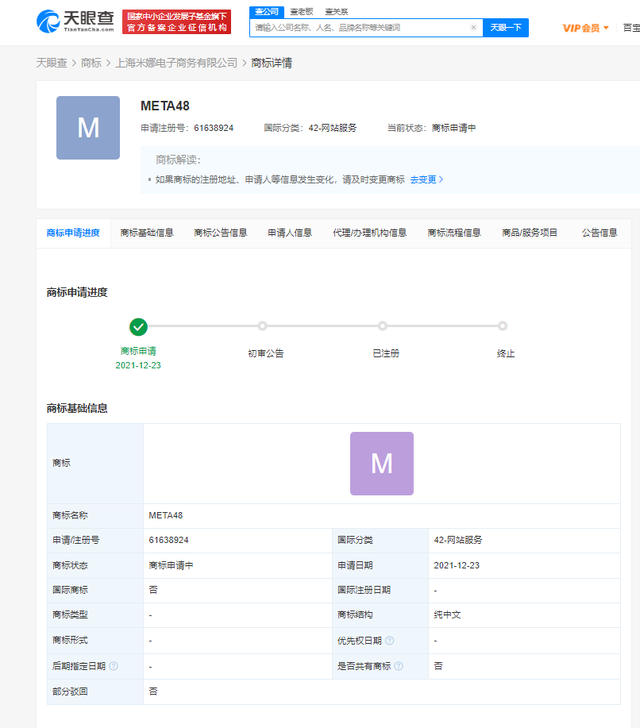Viewport: 640px width, 728px height.
Task: Focus the company name search input field
Action: (360, 28)
